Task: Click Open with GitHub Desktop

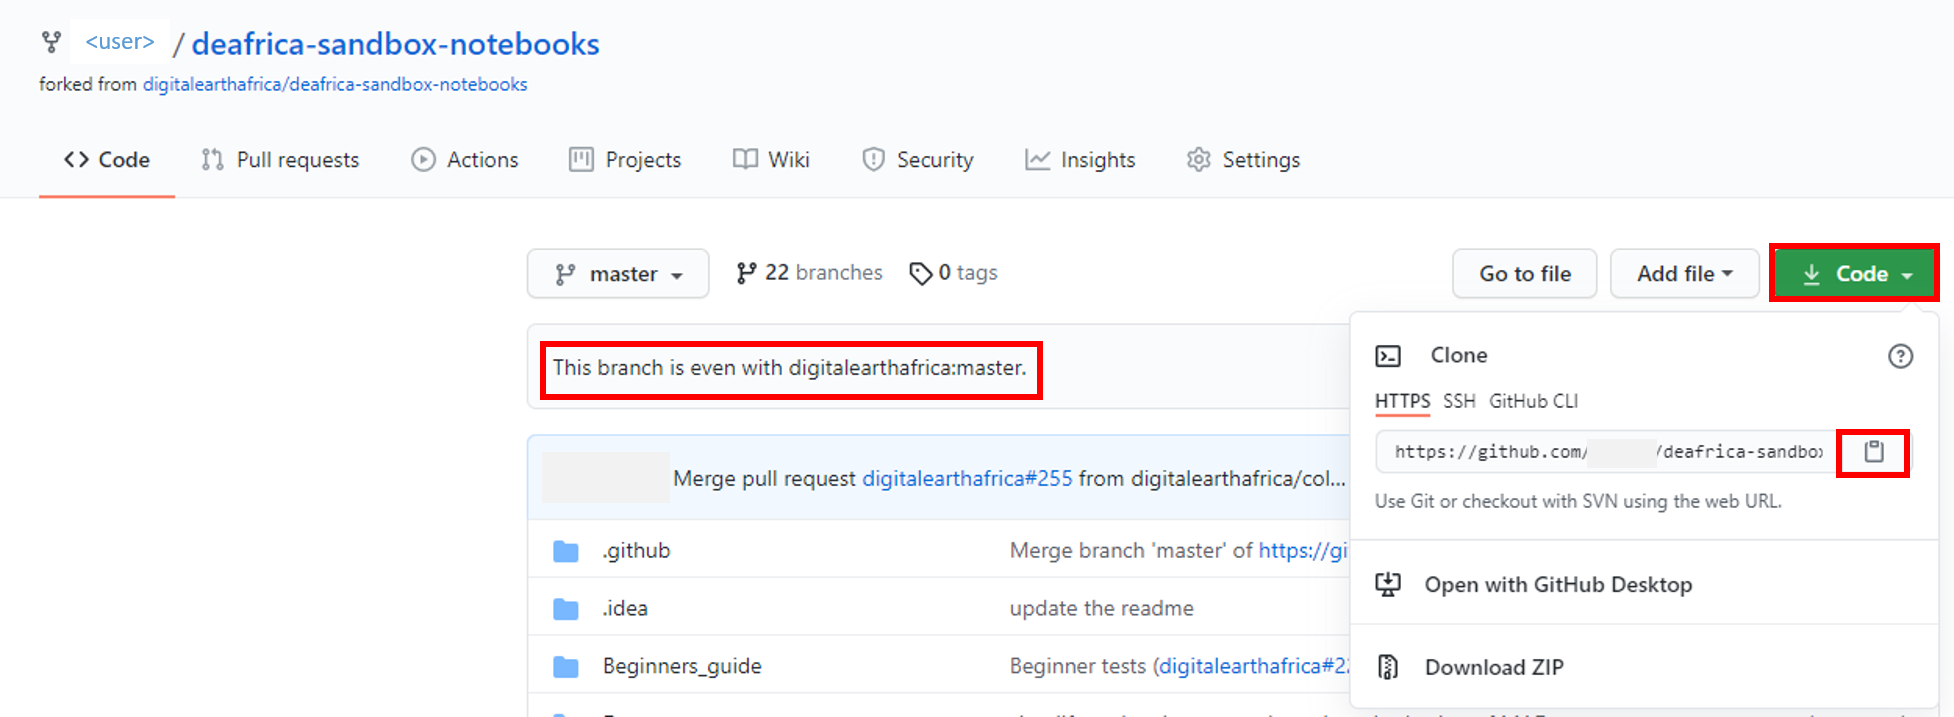Action: (x=1558, y=585)
